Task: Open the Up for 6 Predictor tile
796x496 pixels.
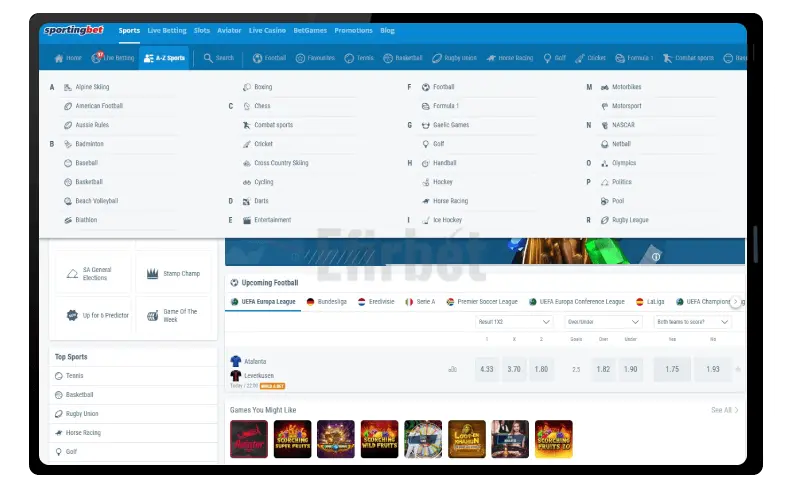Action: tap(93, 315)
